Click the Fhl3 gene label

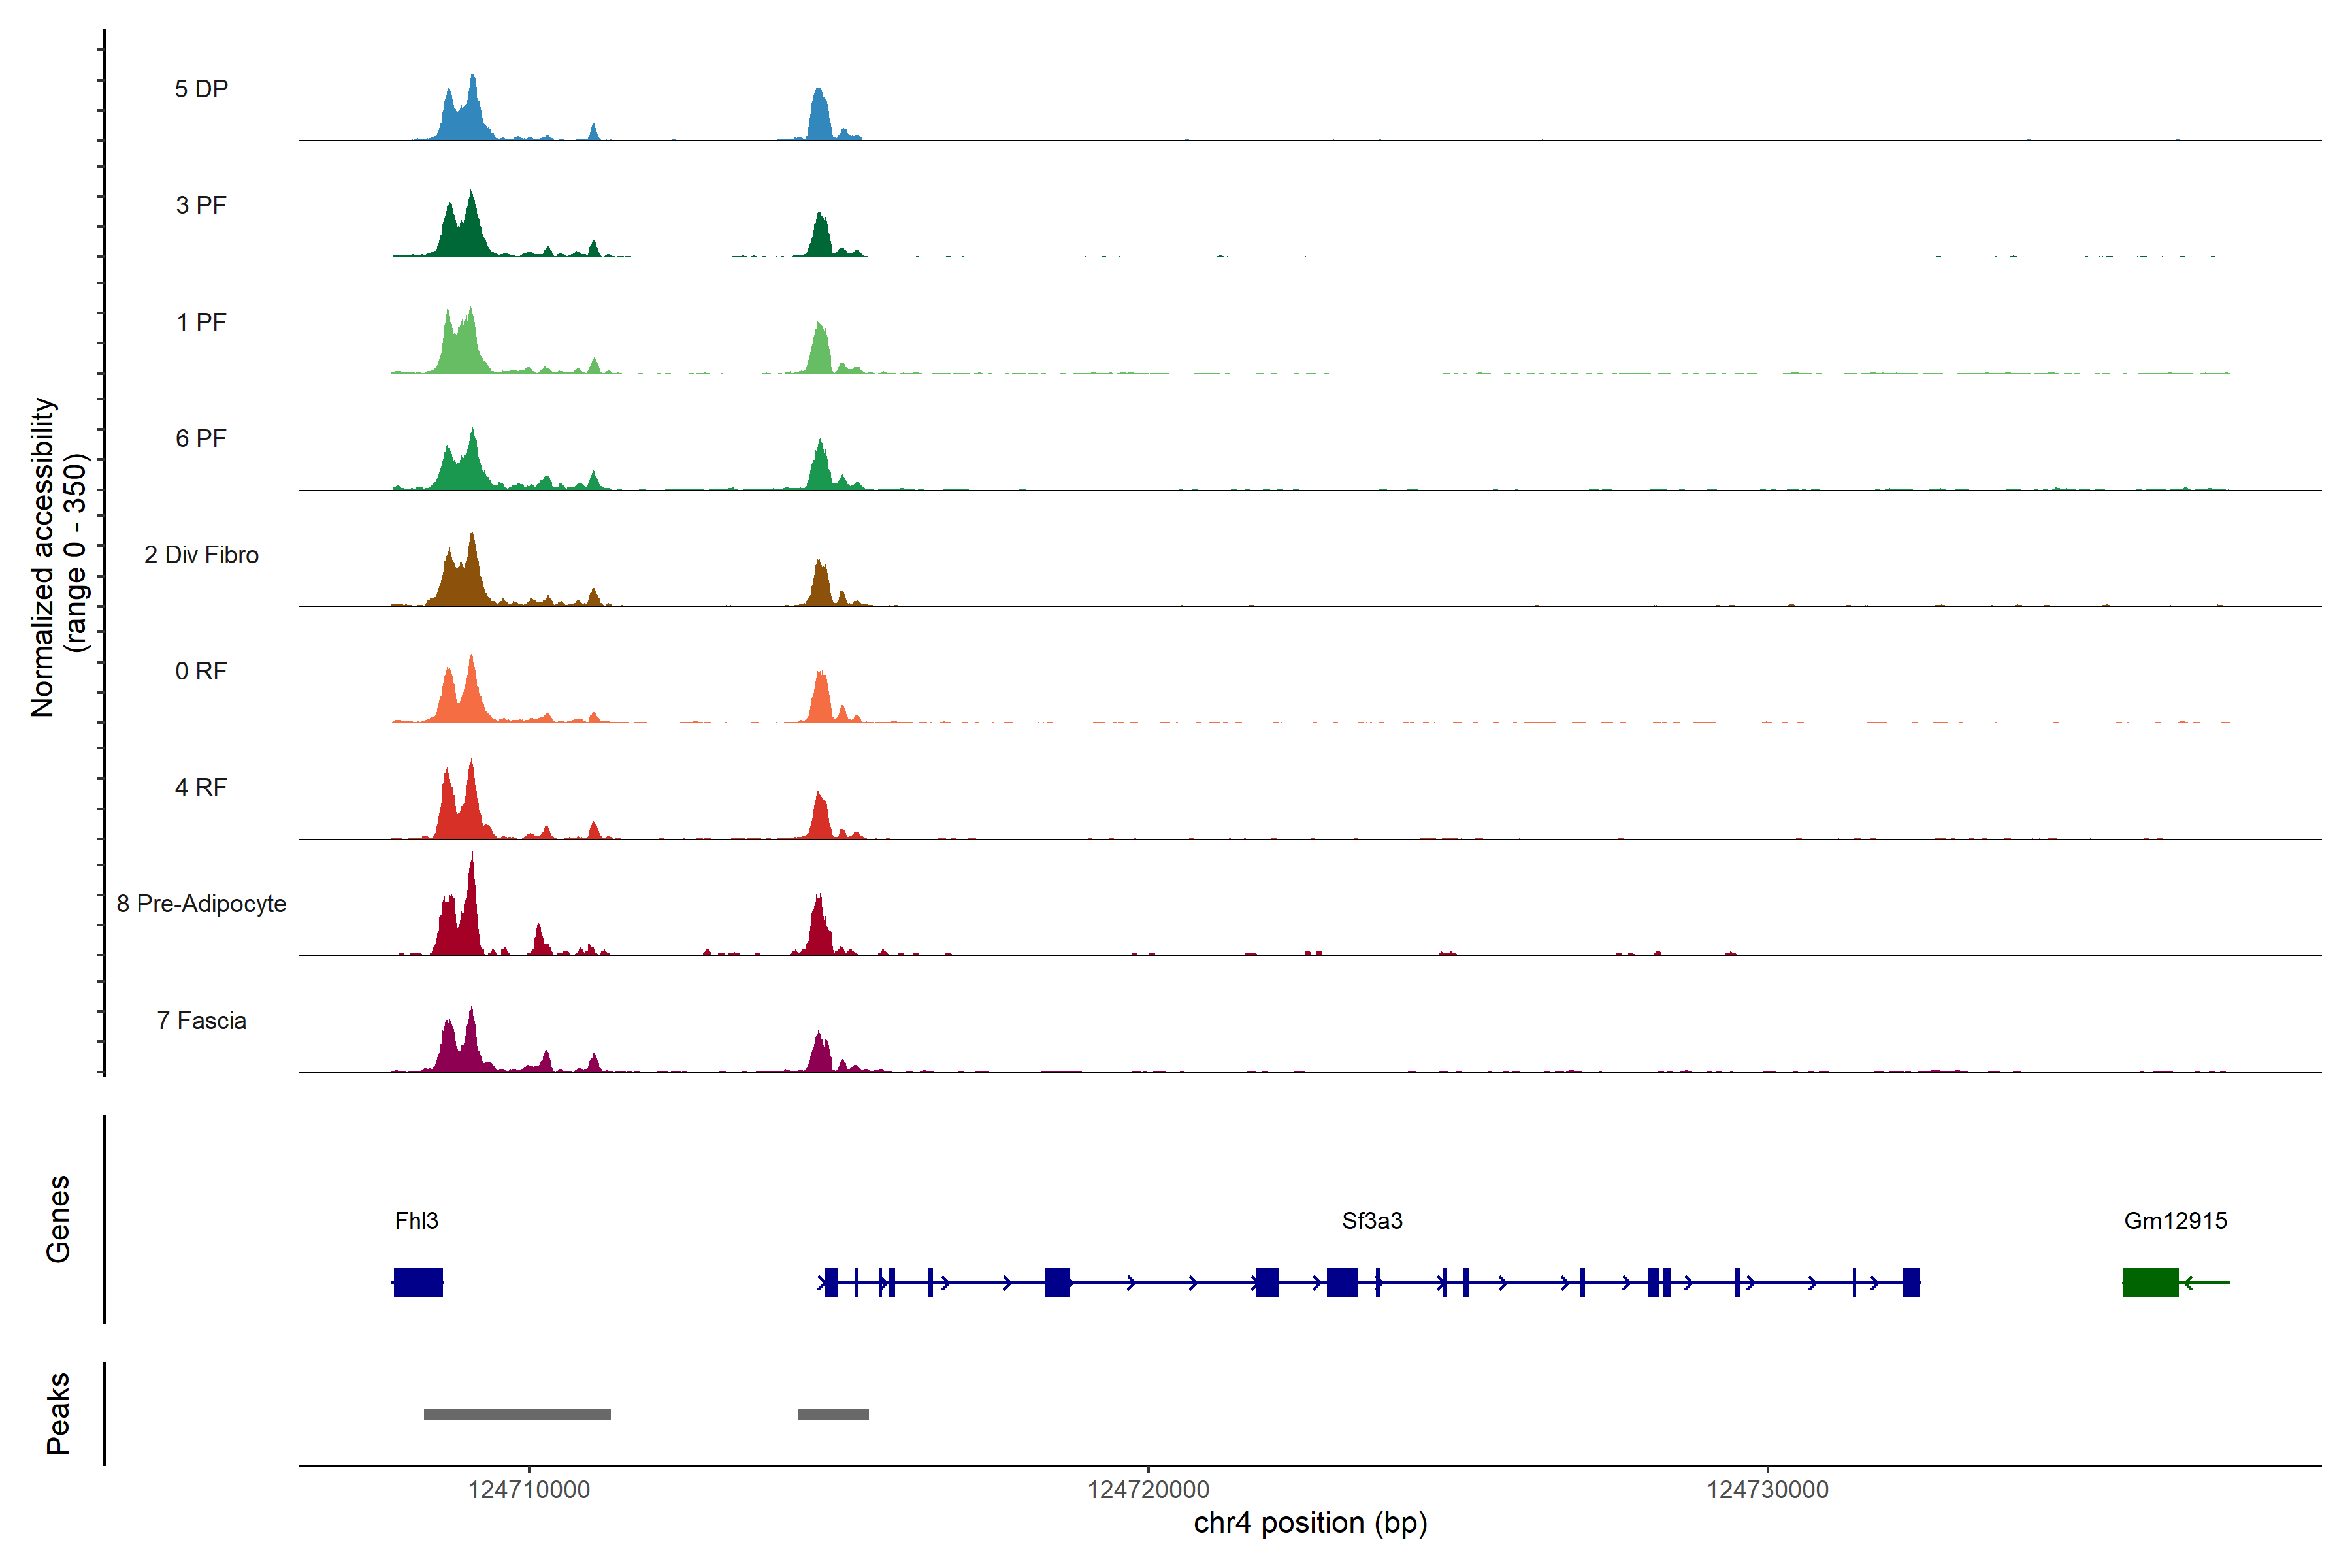[416, 1220]
